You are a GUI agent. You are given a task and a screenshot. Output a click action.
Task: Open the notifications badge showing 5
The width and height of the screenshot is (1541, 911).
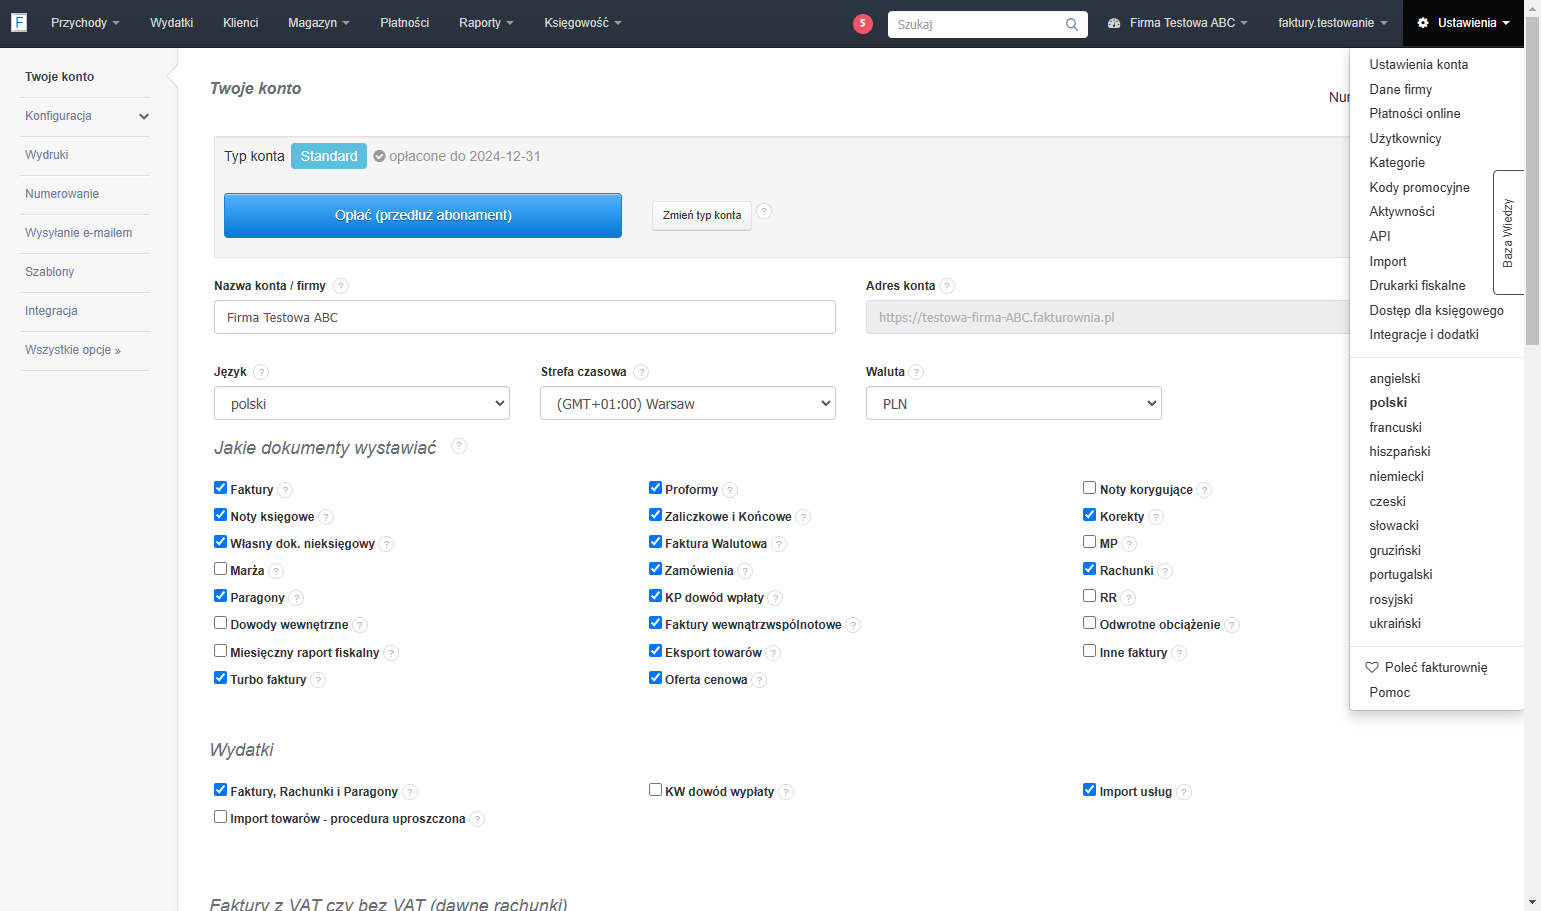(x=863, y=23)
